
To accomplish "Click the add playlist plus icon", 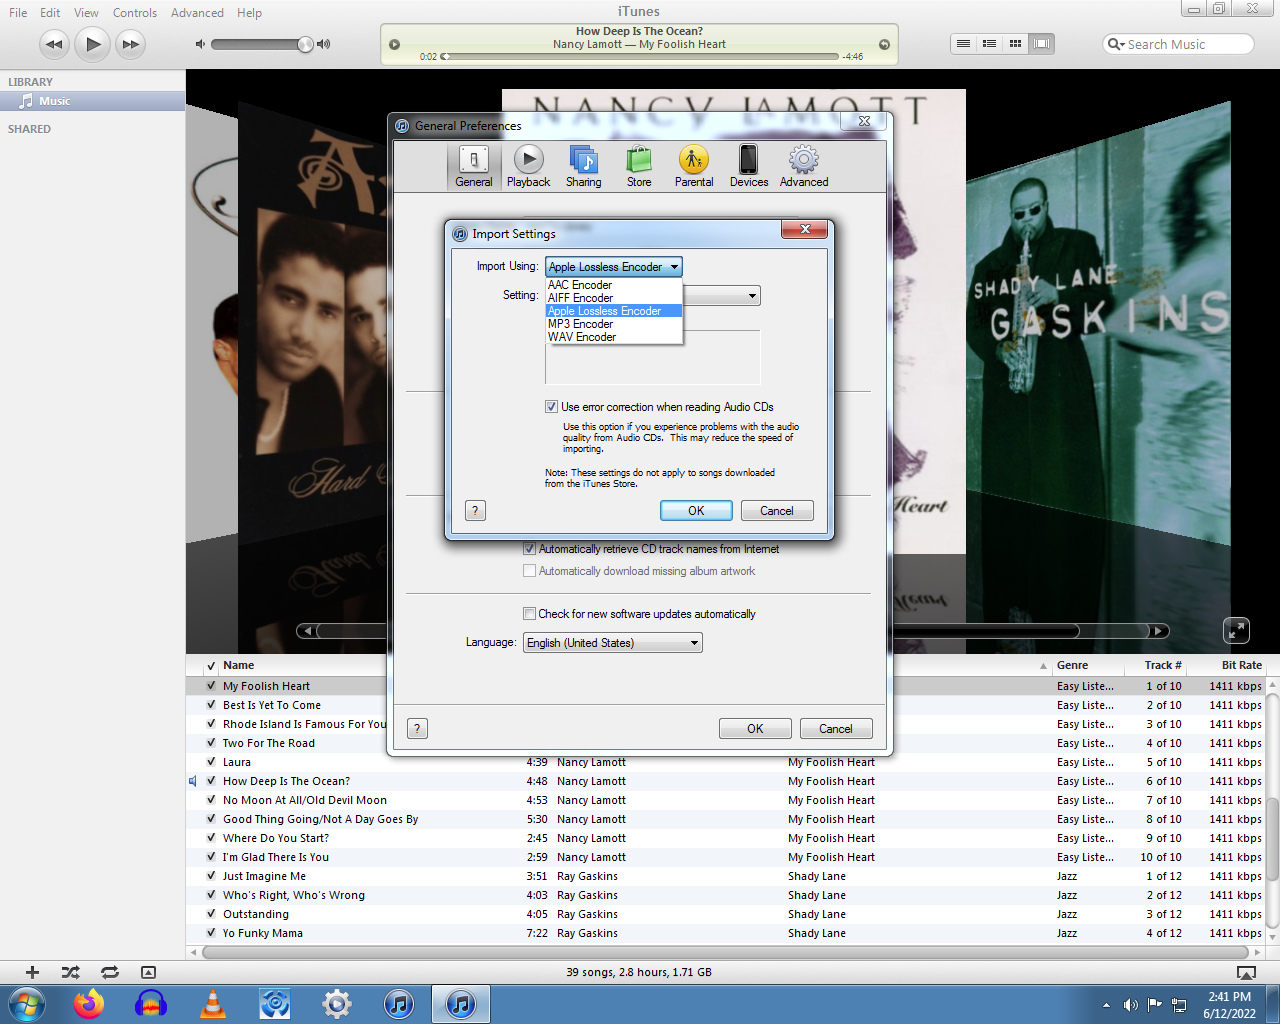I will tap(32, 972).
